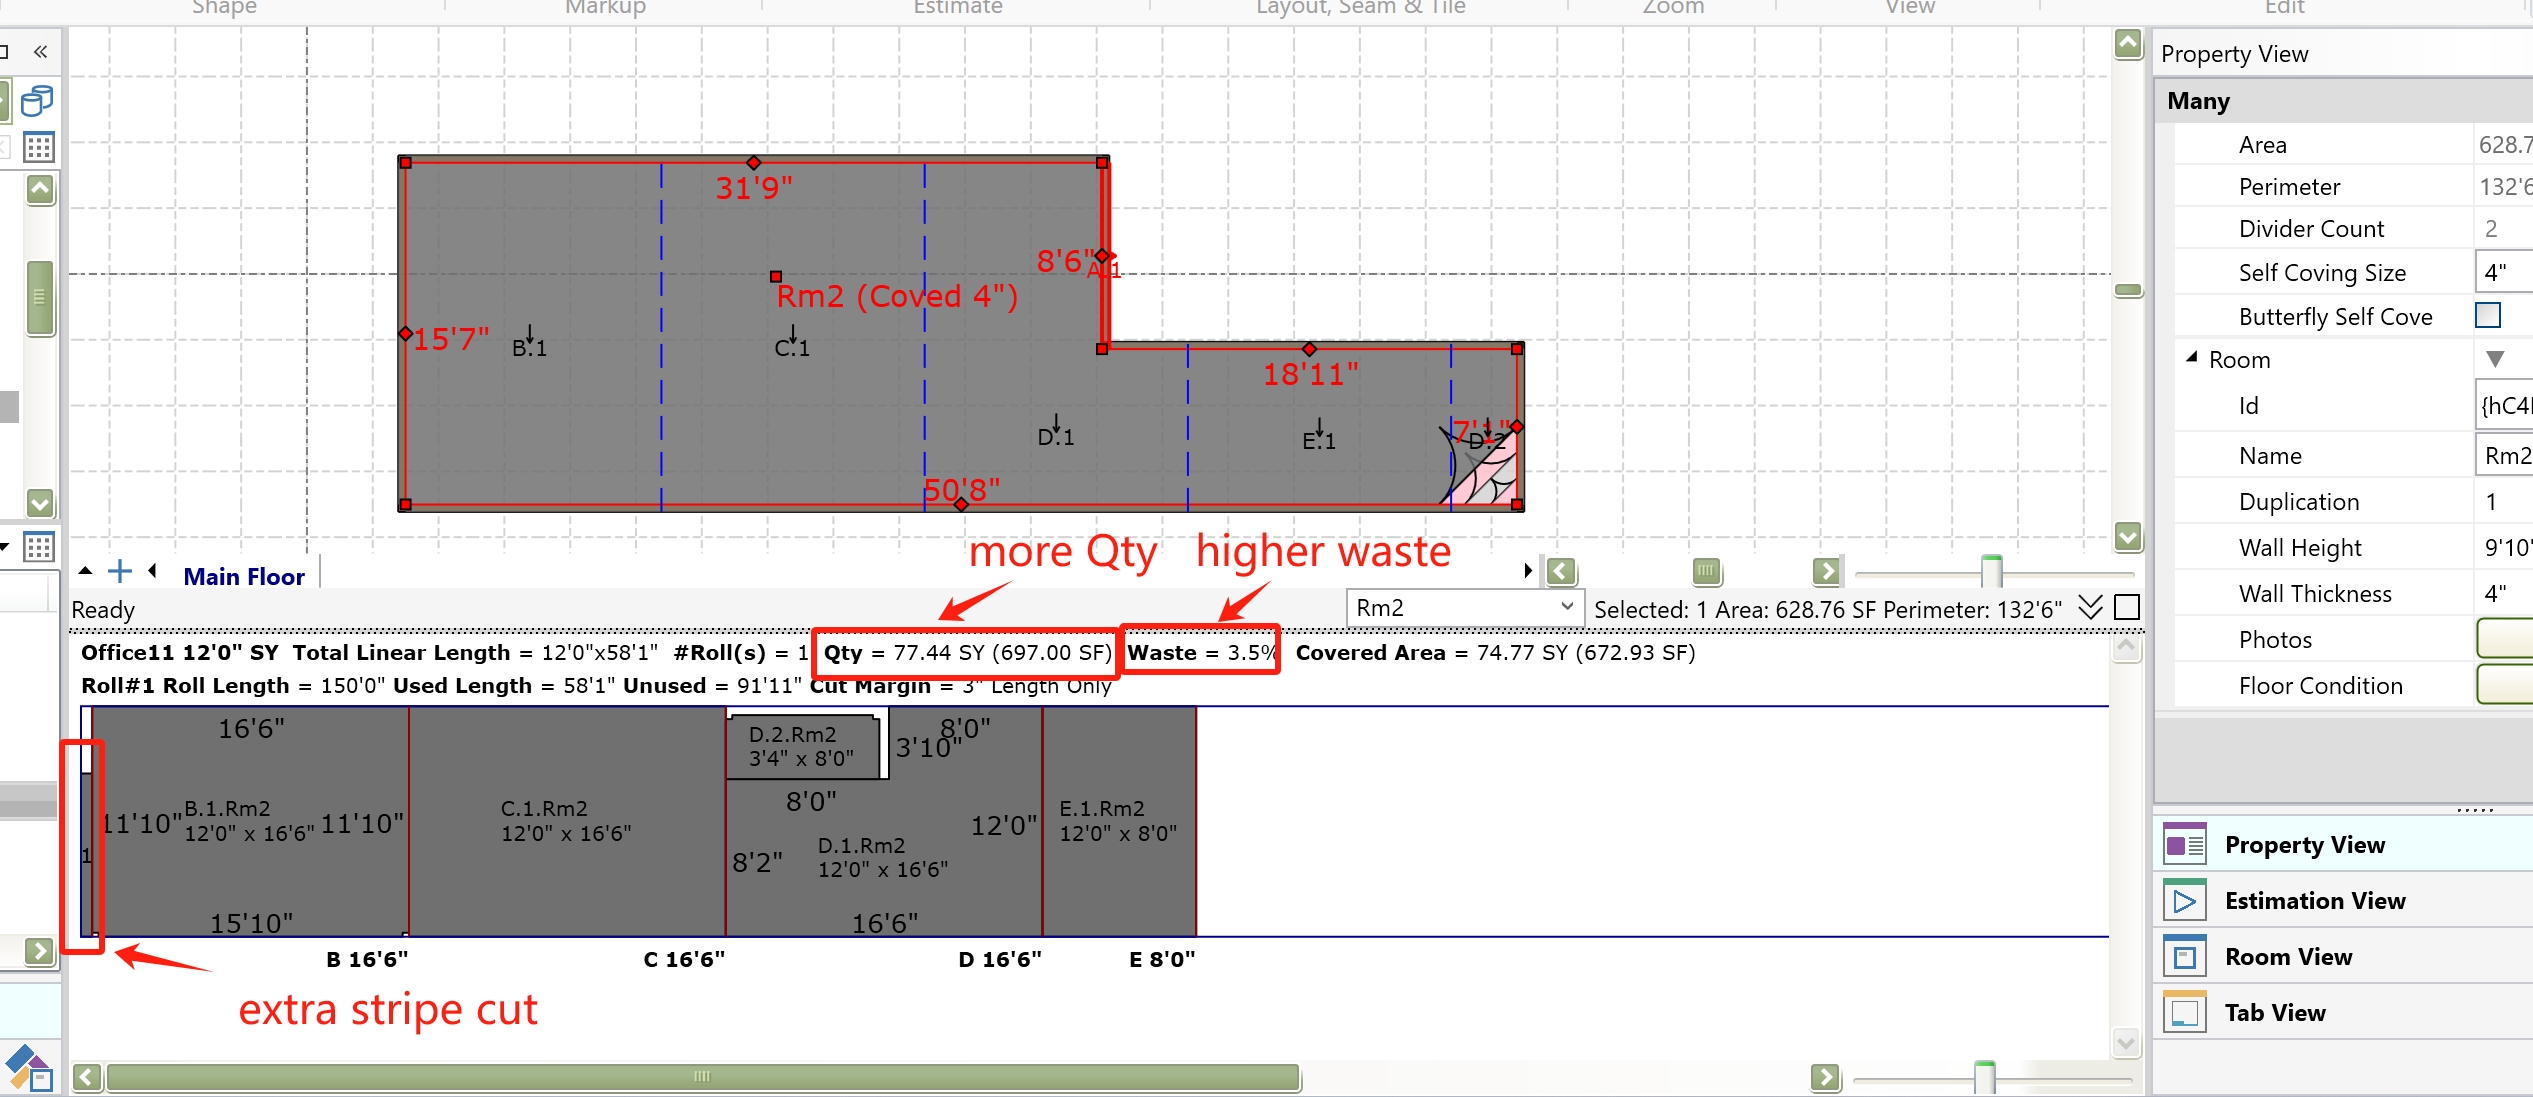The image size is (2533, 1097).
Task: Open Estimation View panel icon
Action: tap(2185, 901)
